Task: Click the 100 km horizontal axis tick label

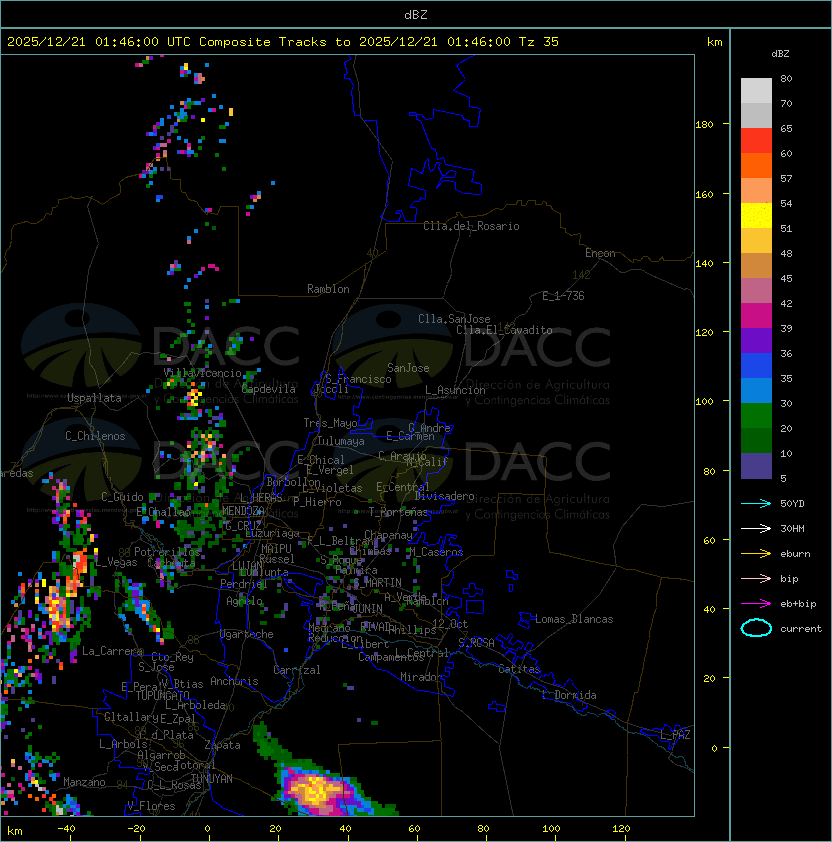Action: pyautogui.click(x=551, y=829)
